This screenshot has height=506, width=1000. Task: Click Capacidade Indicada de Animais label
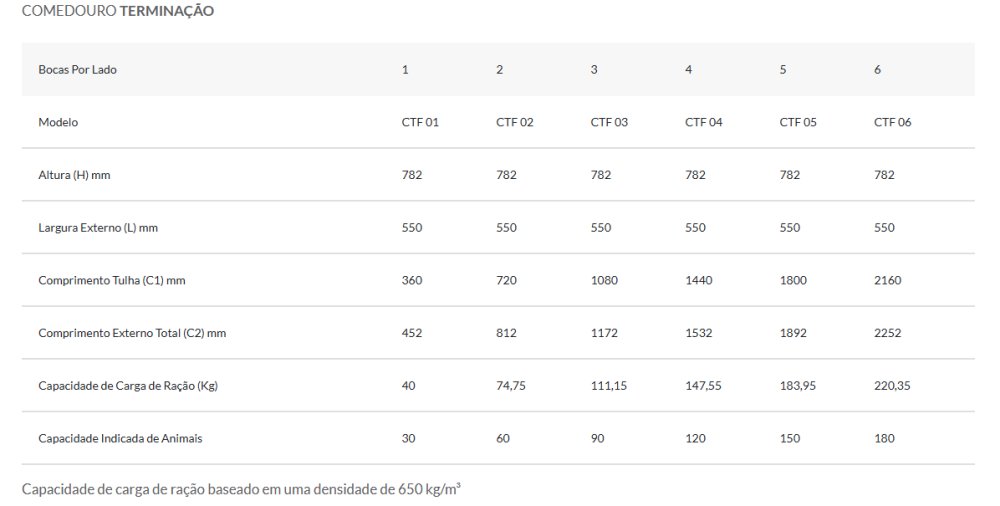pyautogui.click(x=111, y=438)
